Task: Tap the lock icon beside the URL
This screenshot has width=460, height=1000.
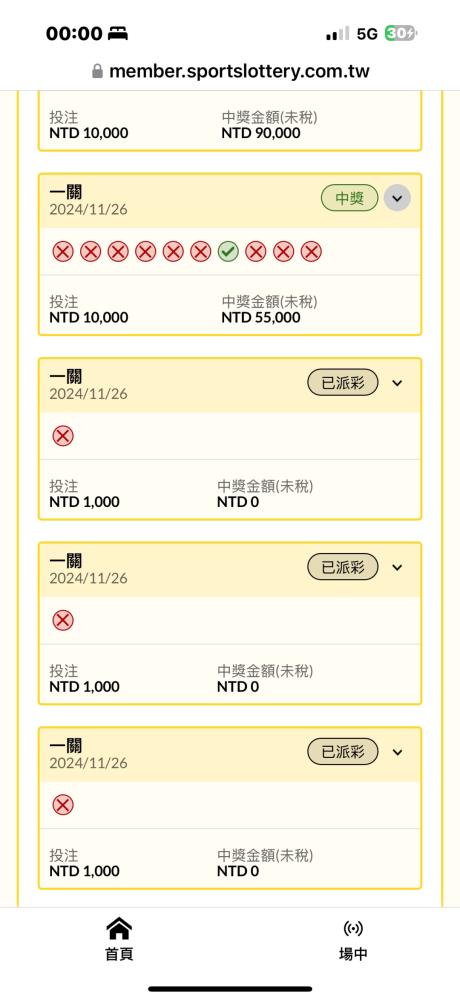Action: (98, 70)
